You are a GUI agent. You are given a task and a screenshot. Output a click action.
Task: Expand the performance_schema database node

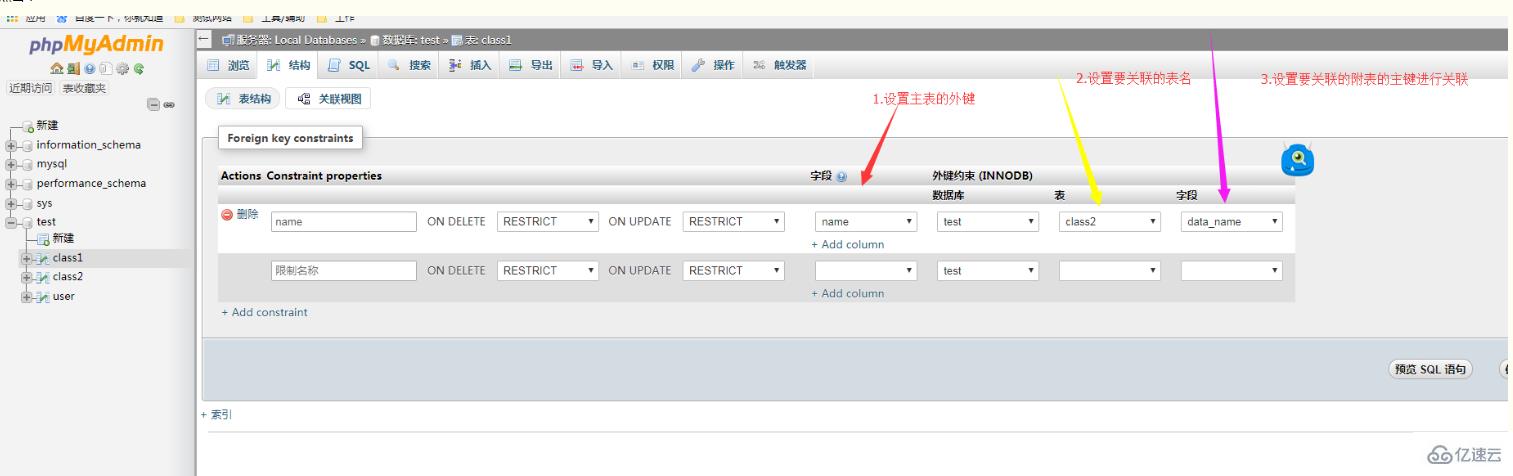click(10, 184)
